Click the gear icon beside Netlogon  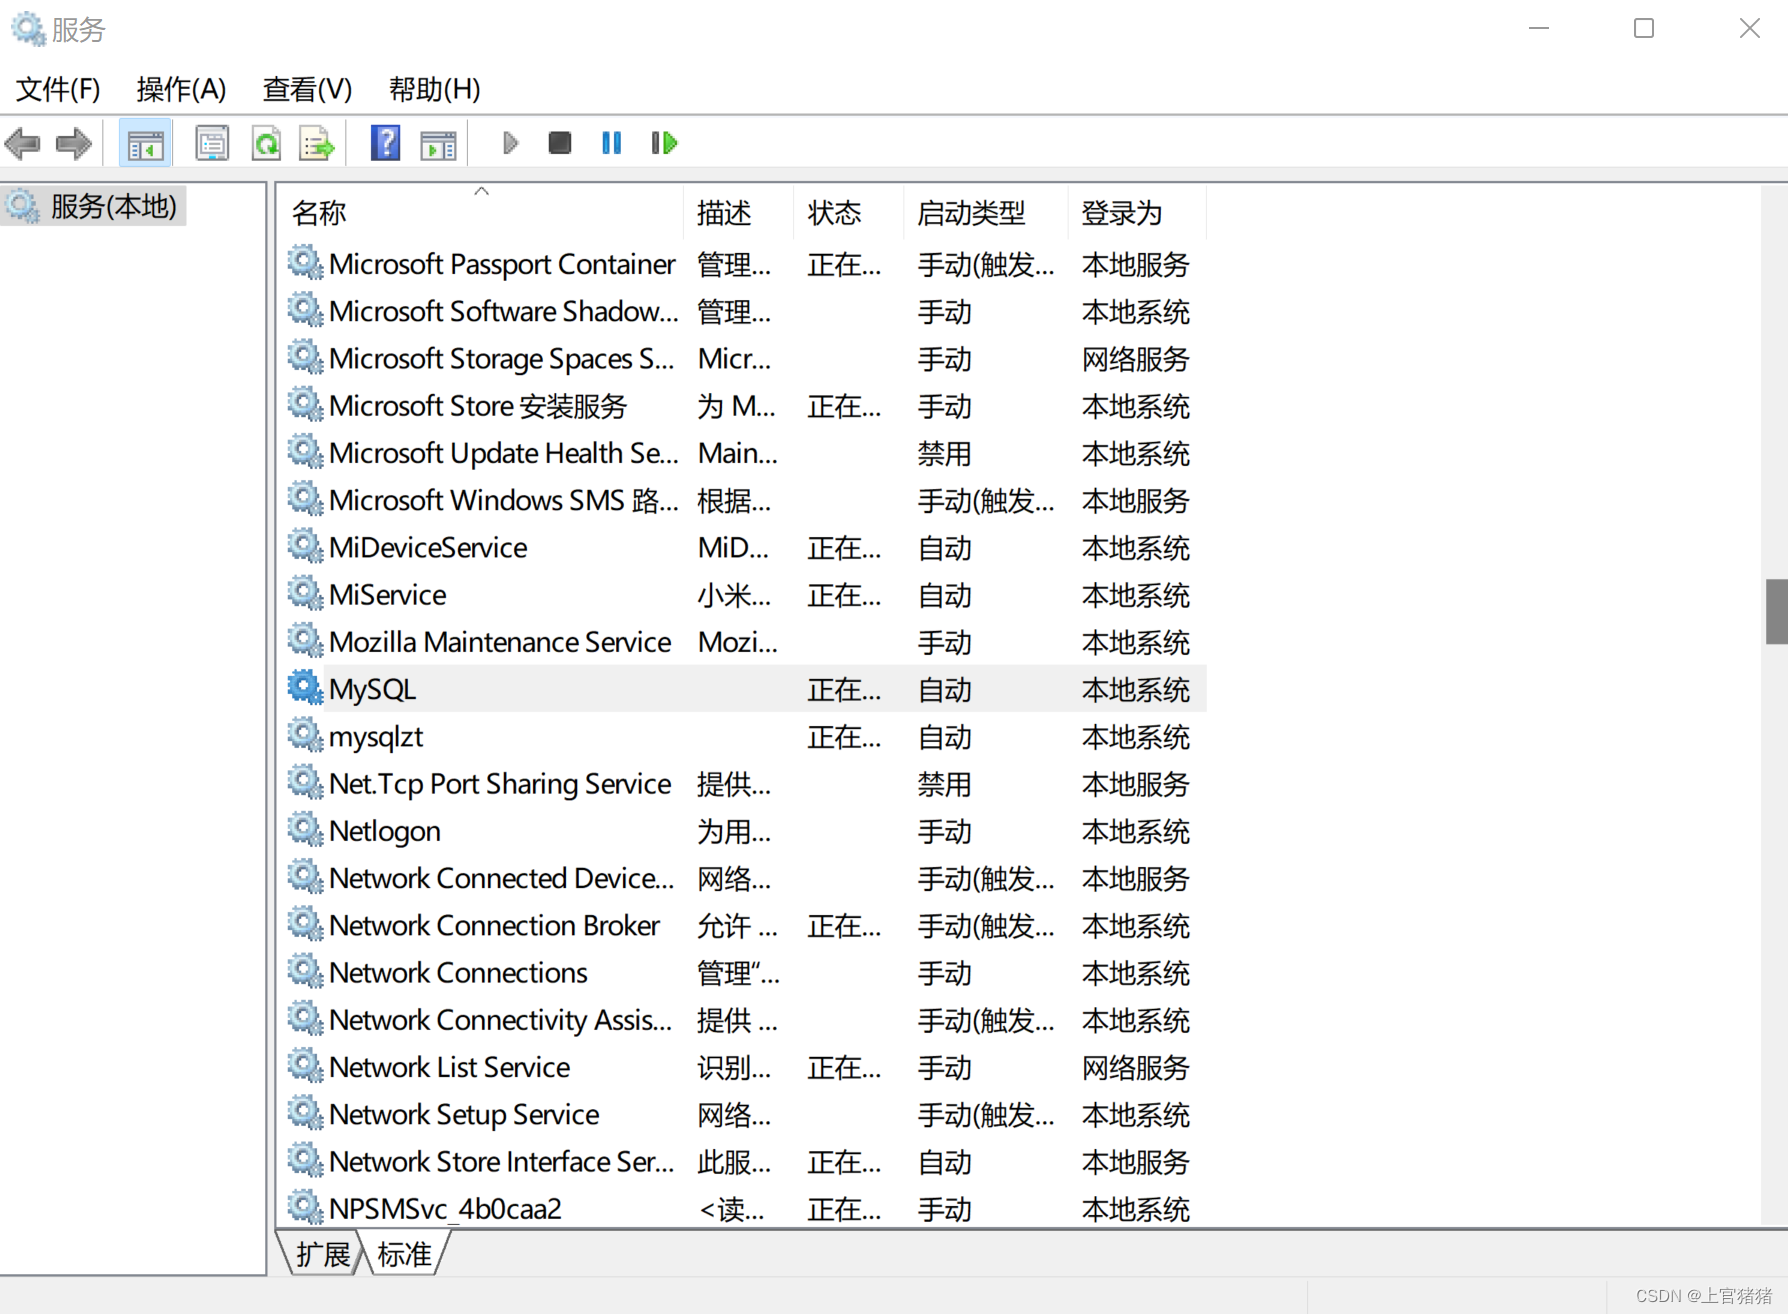click(305, 829)
